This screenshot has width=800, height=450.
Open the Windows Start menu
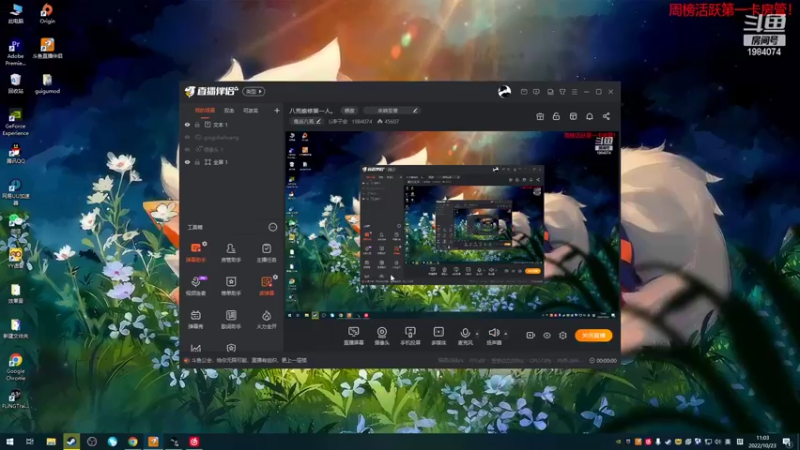(x=10, y=441)
